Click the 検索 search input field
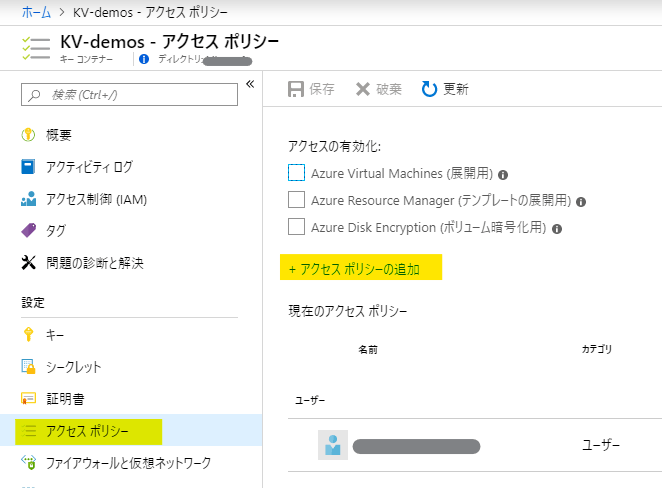 pos(130,94)
